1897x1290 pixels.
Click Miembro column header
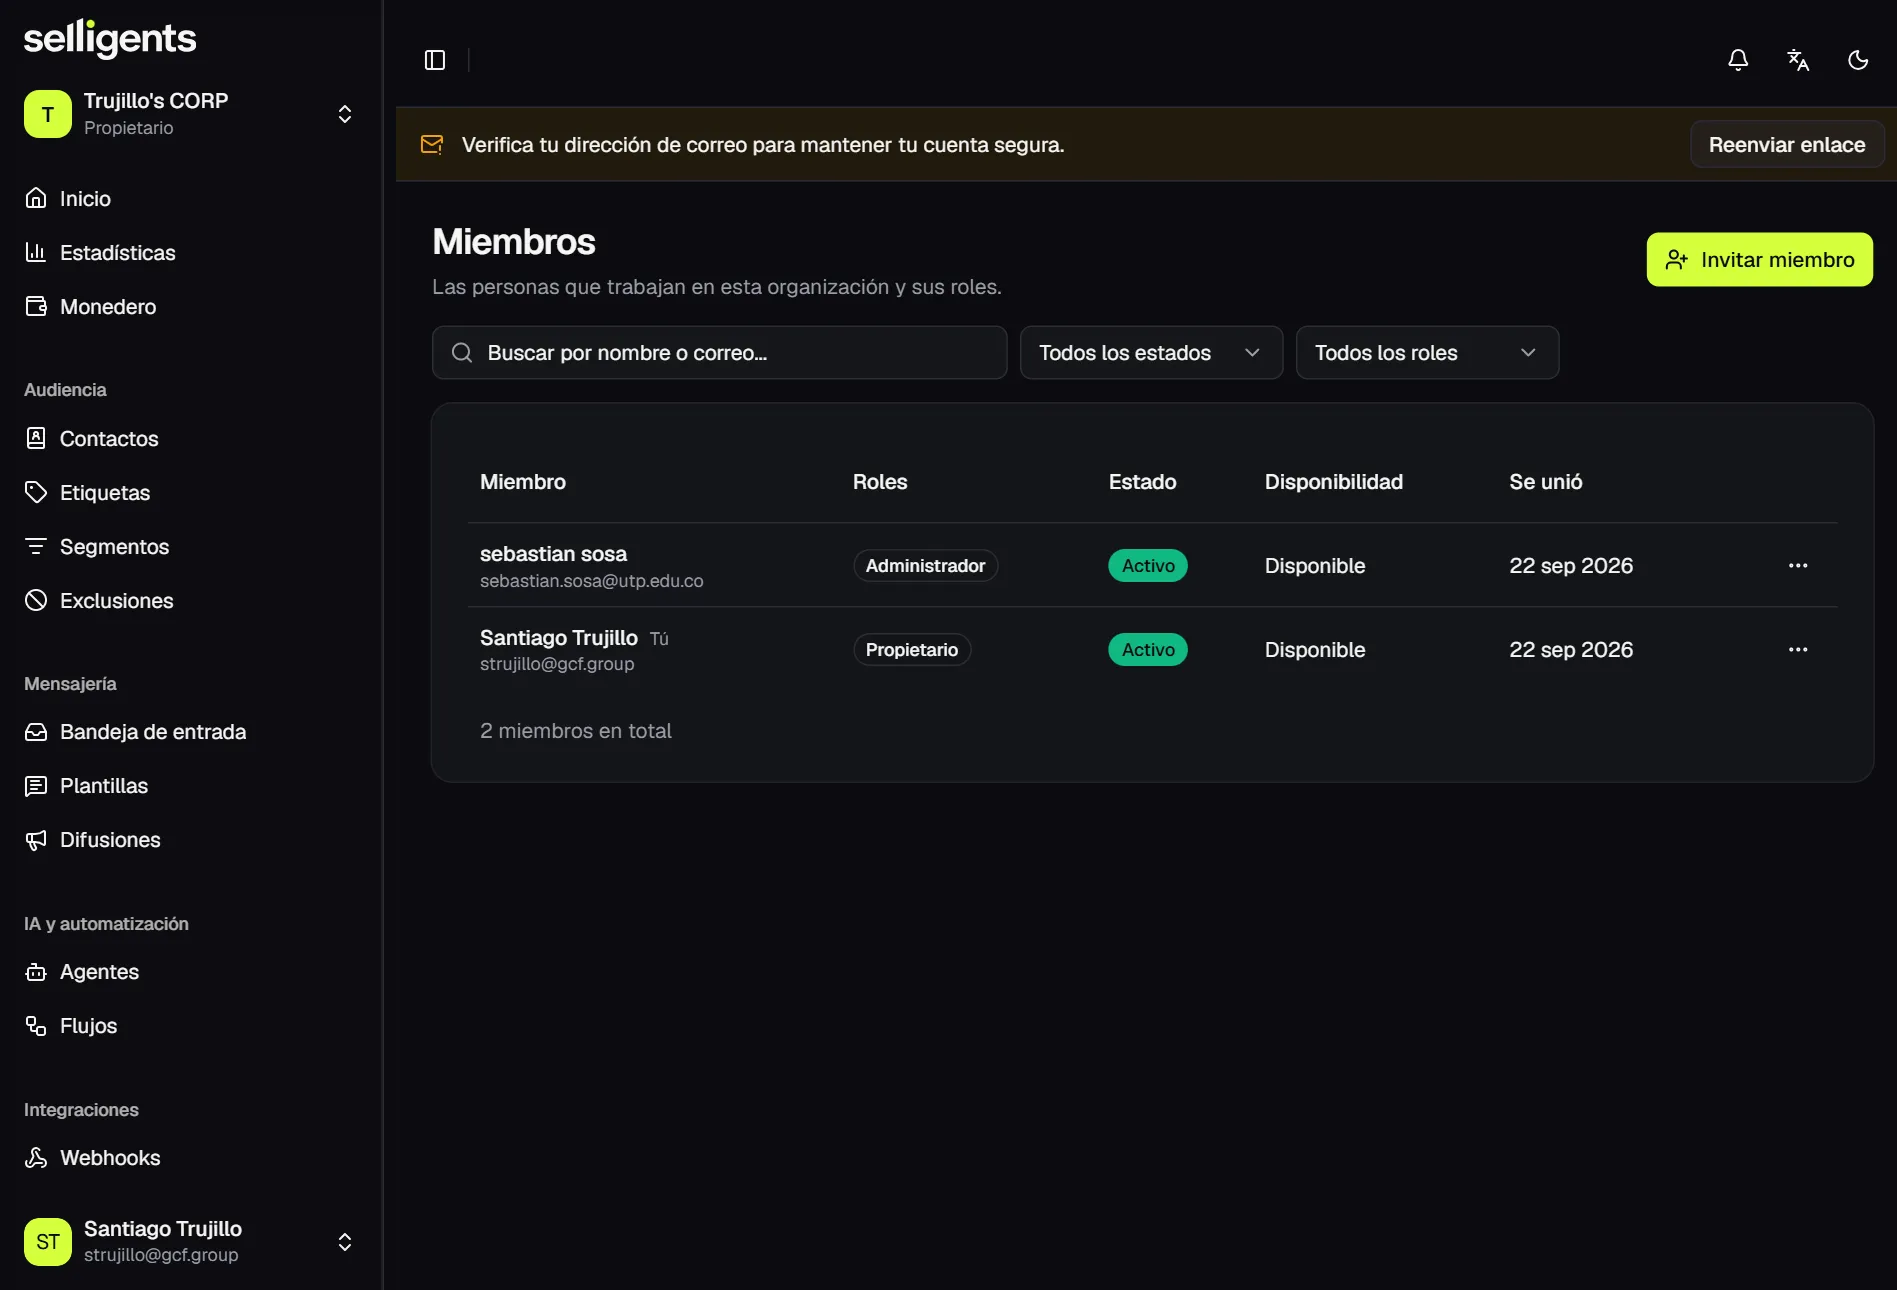click(x=523, y=482)
